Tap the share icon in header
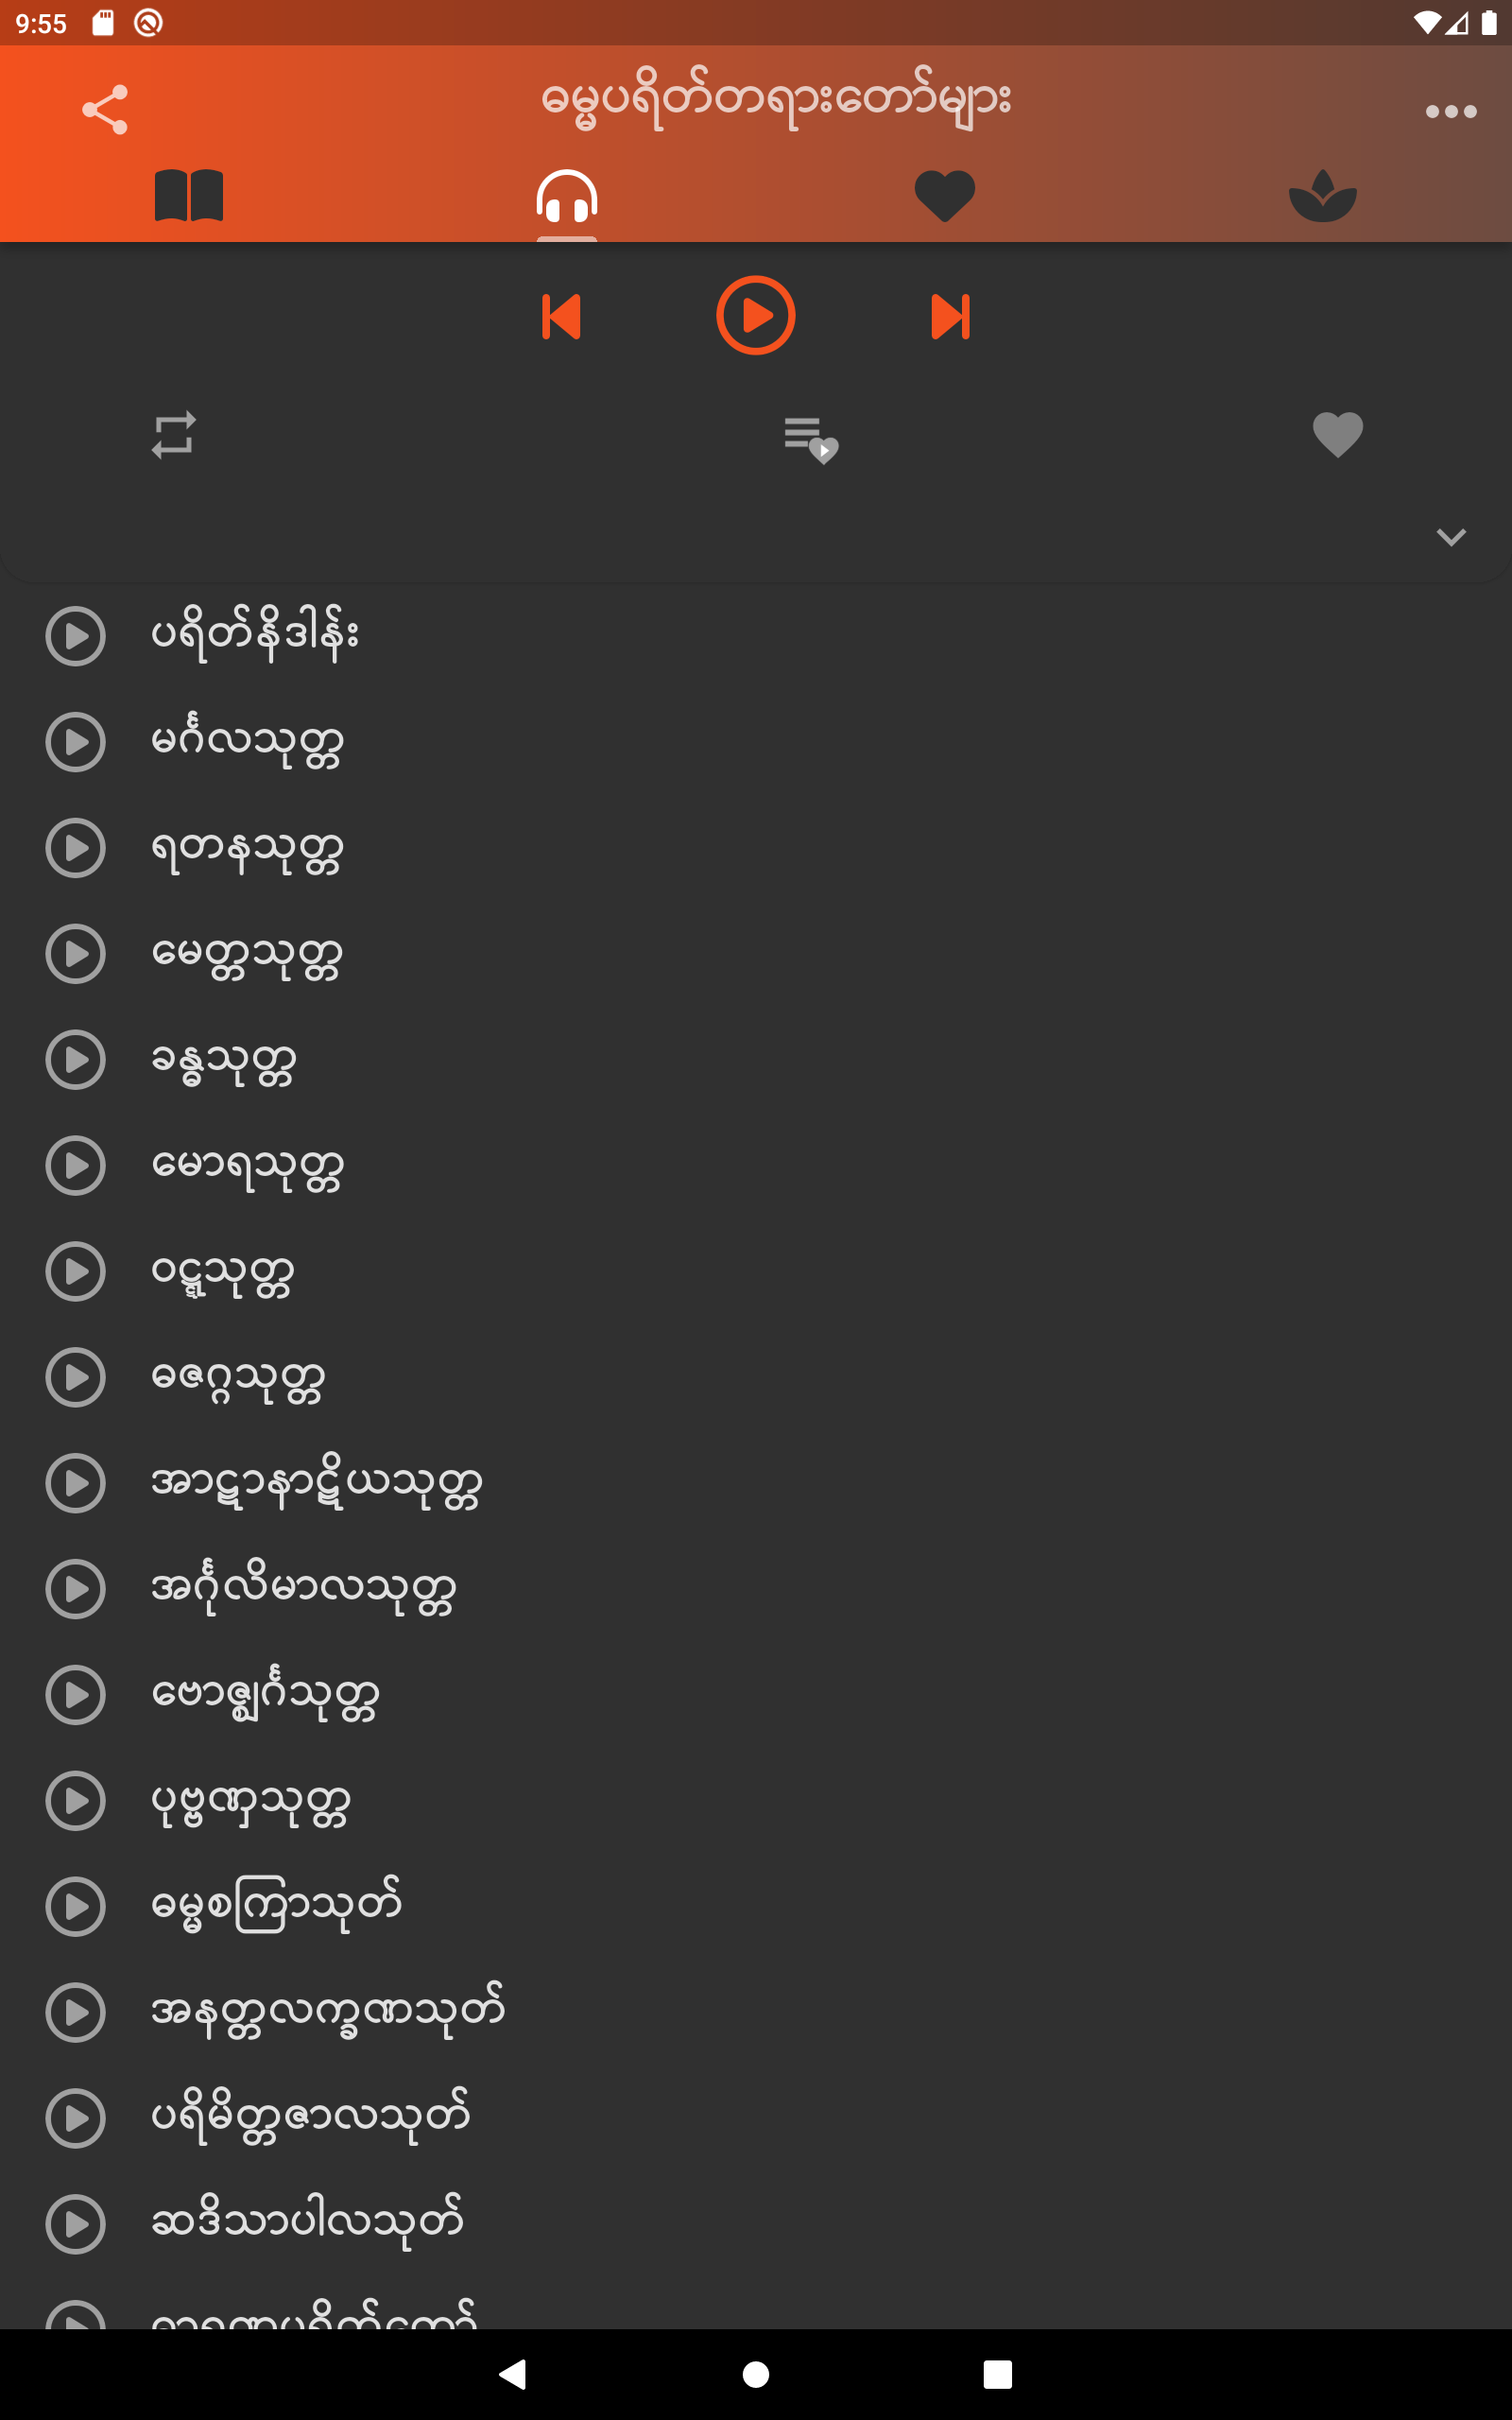 pyautogui.click(x=105, y=109)
